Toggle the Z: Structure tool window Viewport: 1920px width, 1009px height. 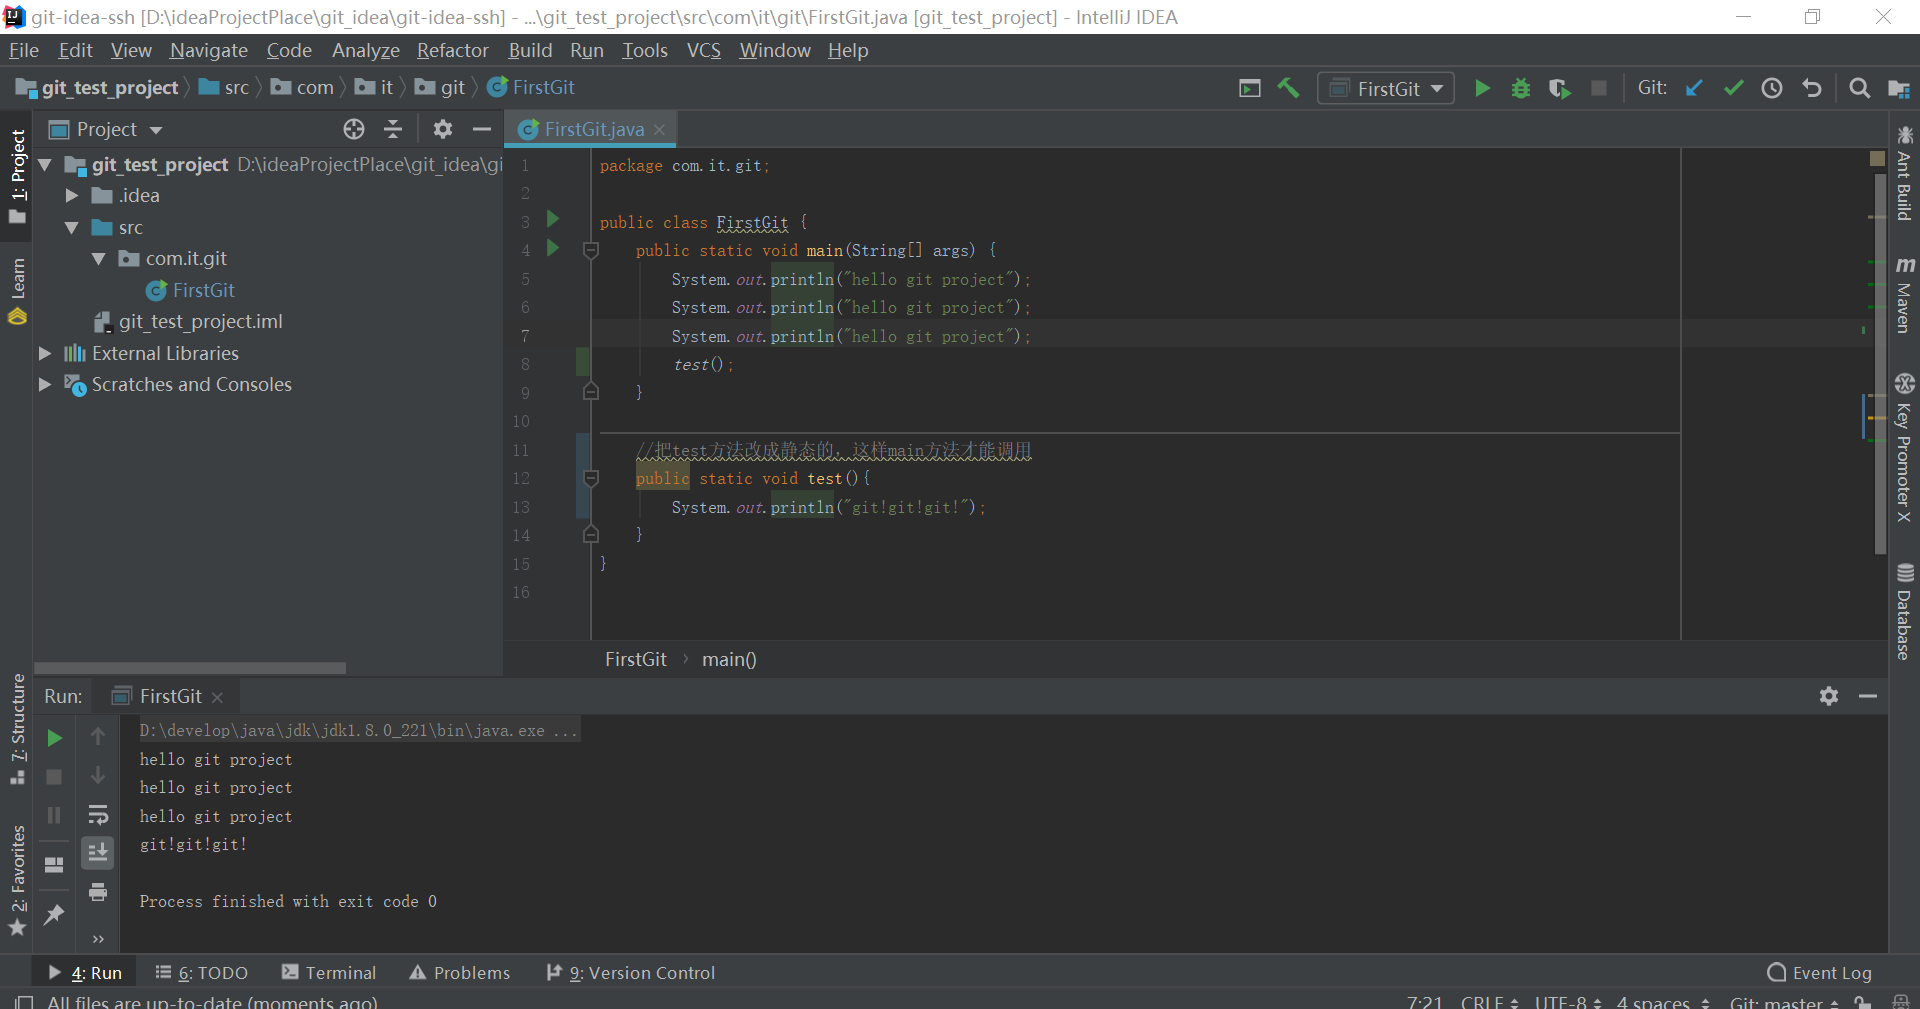[x=18, y=729]
